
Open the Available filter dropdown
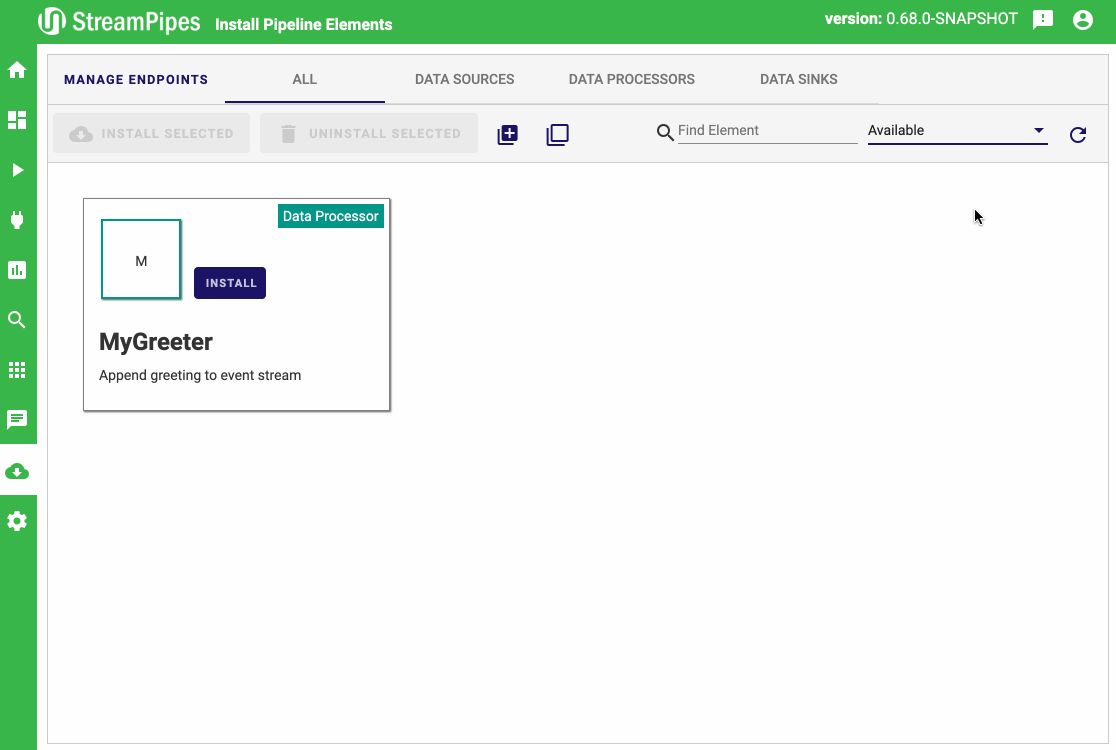click(x=957, y=131)
